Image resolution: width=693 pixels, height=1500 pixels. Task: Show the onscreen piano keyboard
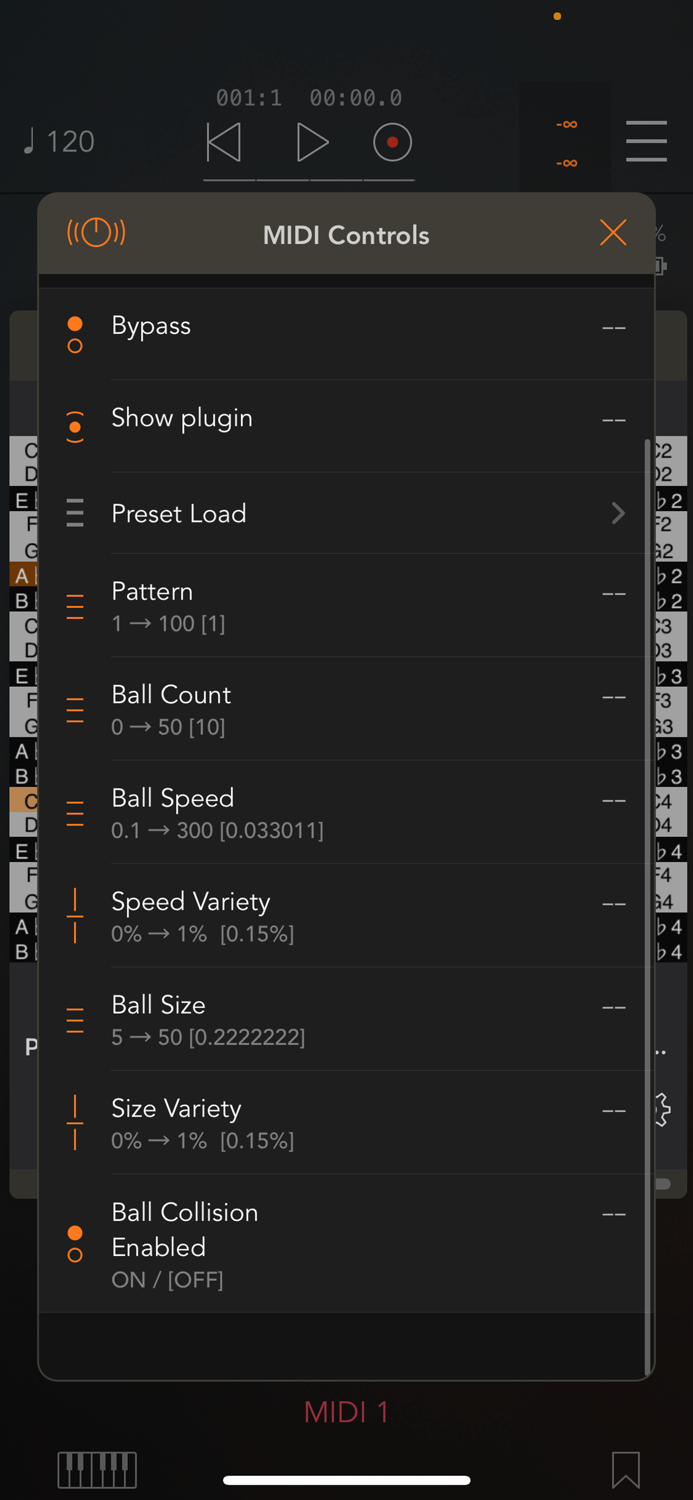[97, 1470]
